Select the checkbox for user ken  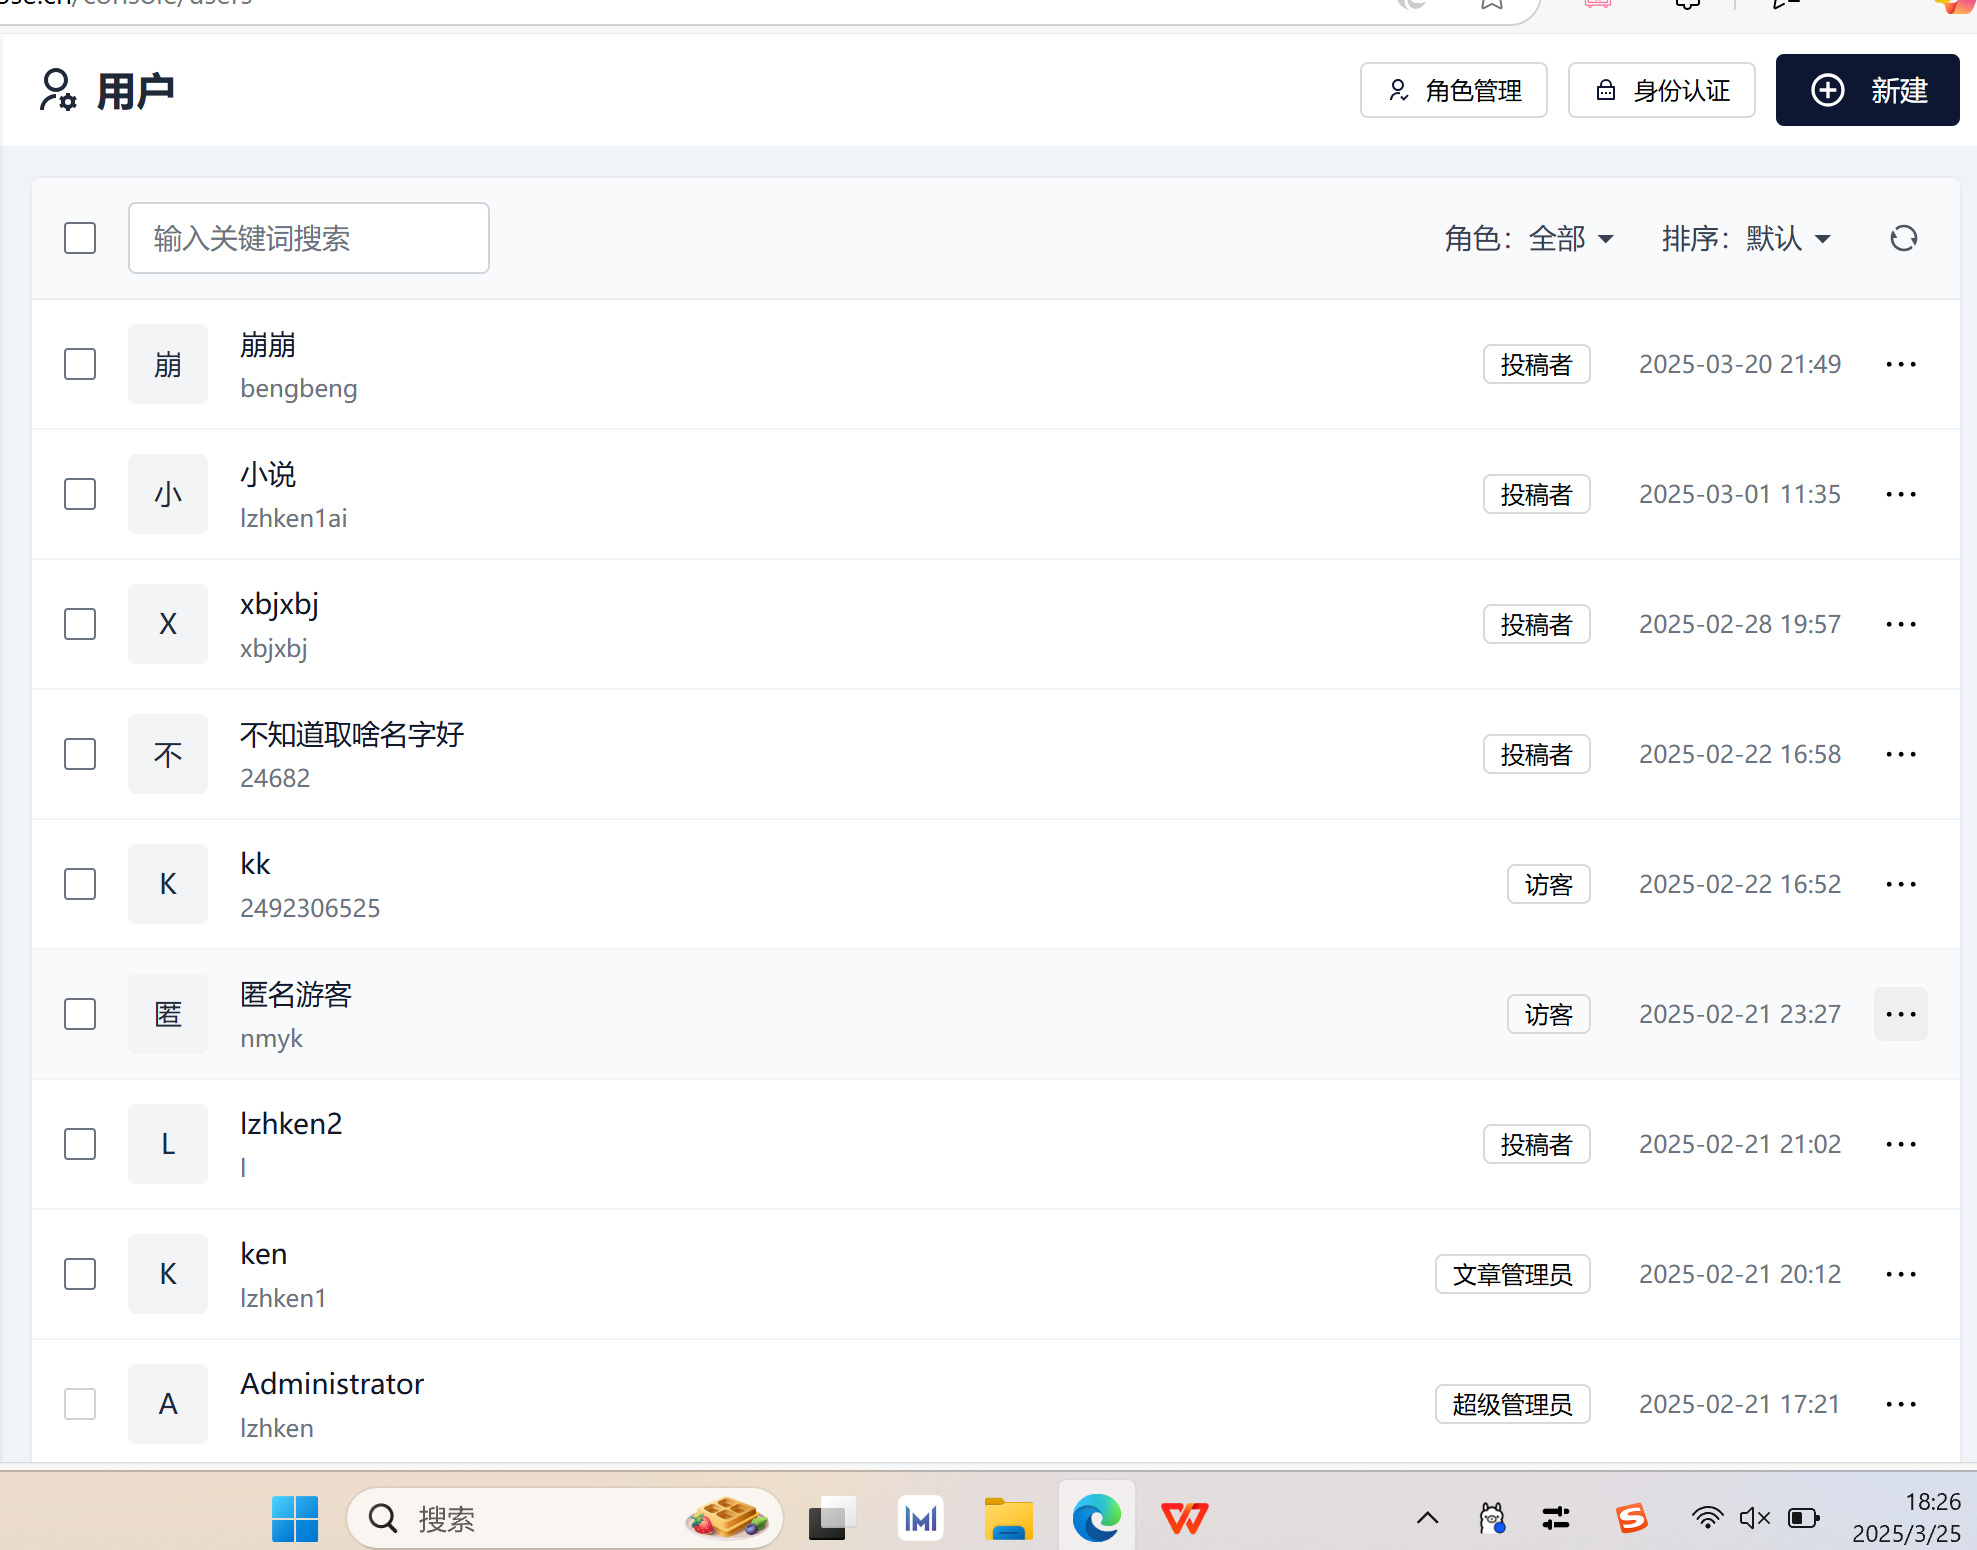point(80,1274)
